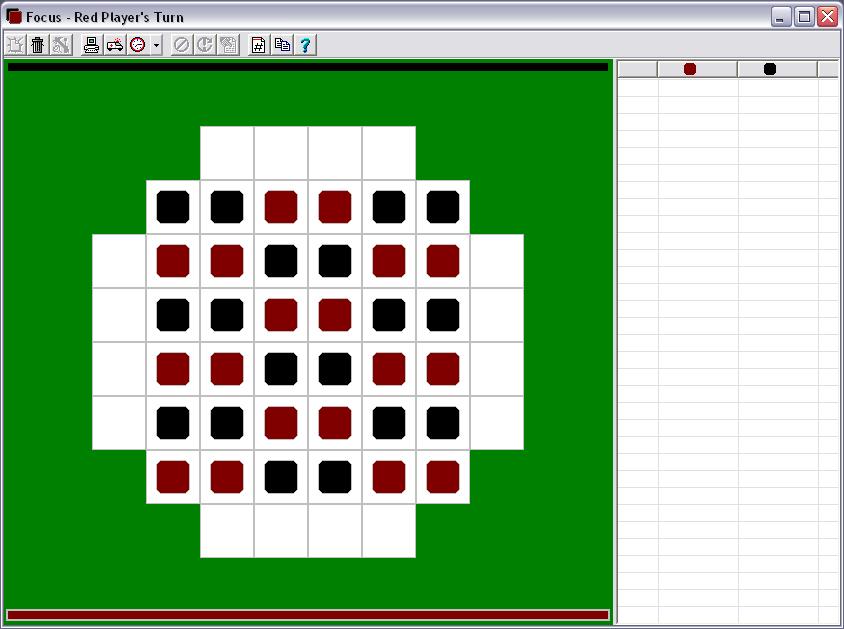Select right black piece in bottom piece row
This screenshot has height=629, width=844.
click(335, 477)
